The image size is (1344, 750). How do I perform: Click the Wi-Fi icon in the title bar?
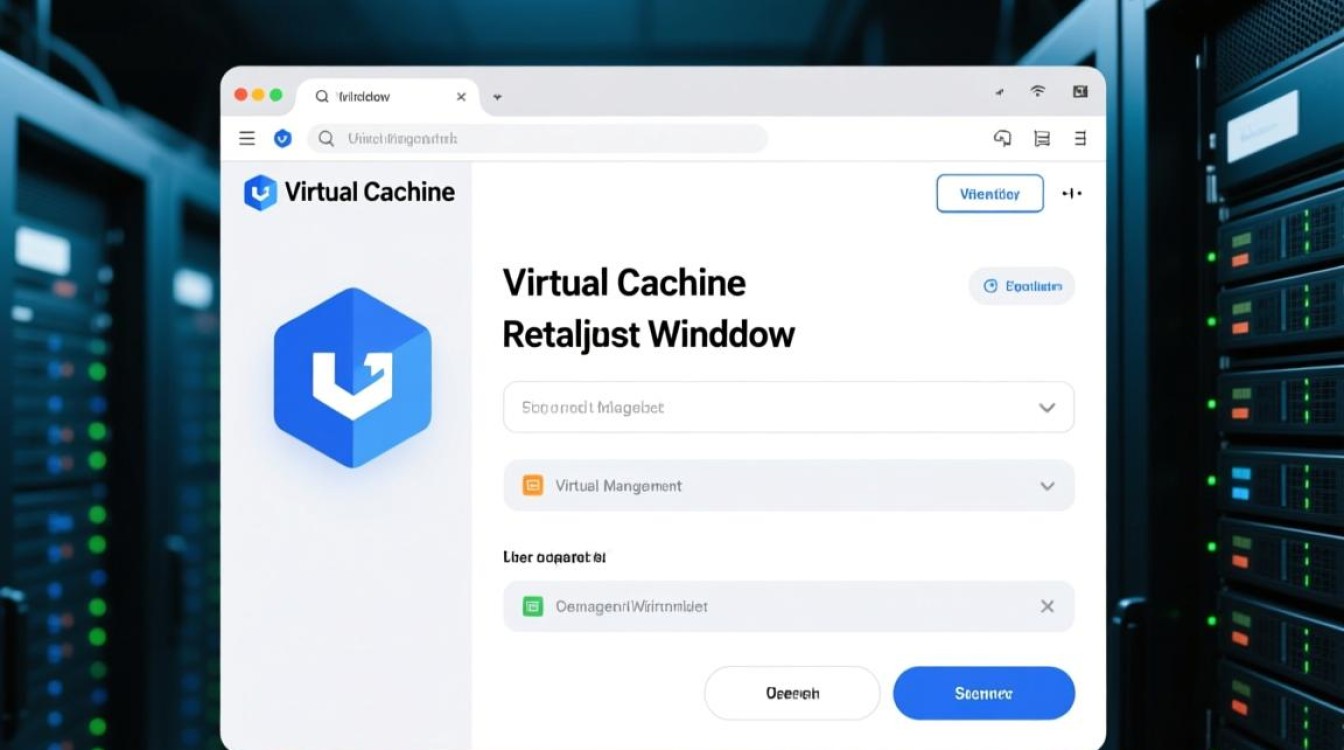tap(1038, 92)
